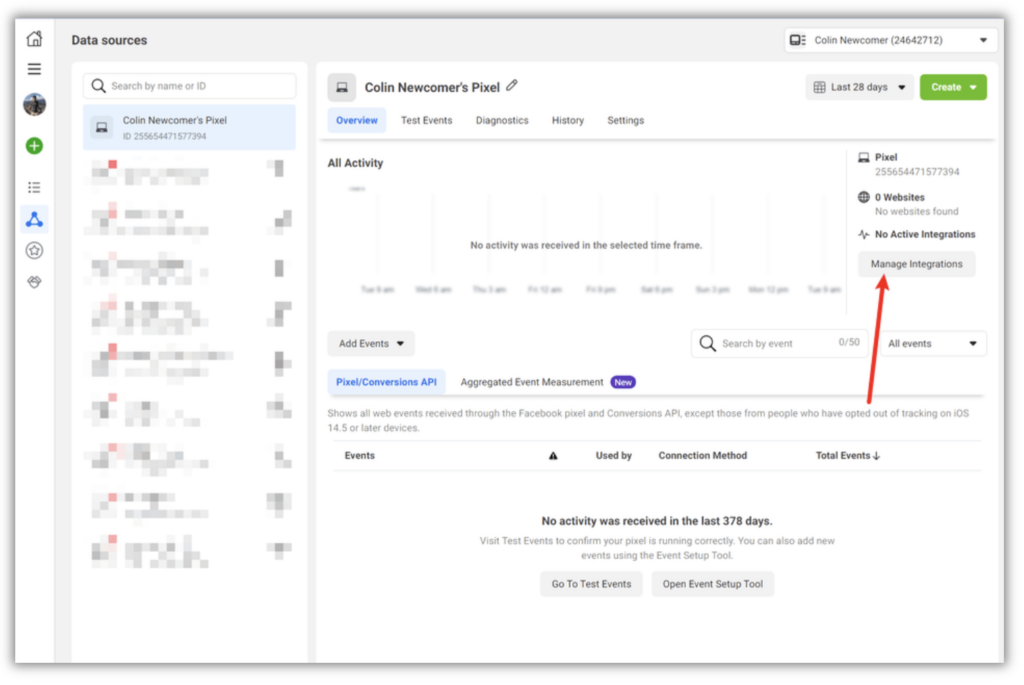The width and height of the screenshot is (1024, 685).
Task: Open the History tab
Action: pyautogui.click(x=568, y=120)
